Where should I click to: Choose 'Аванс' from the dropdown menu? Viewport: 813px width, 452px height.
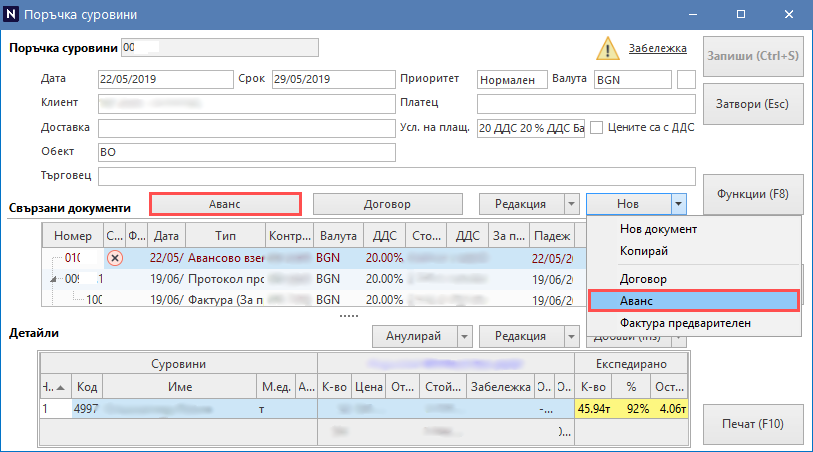click(x=694, y=301)
